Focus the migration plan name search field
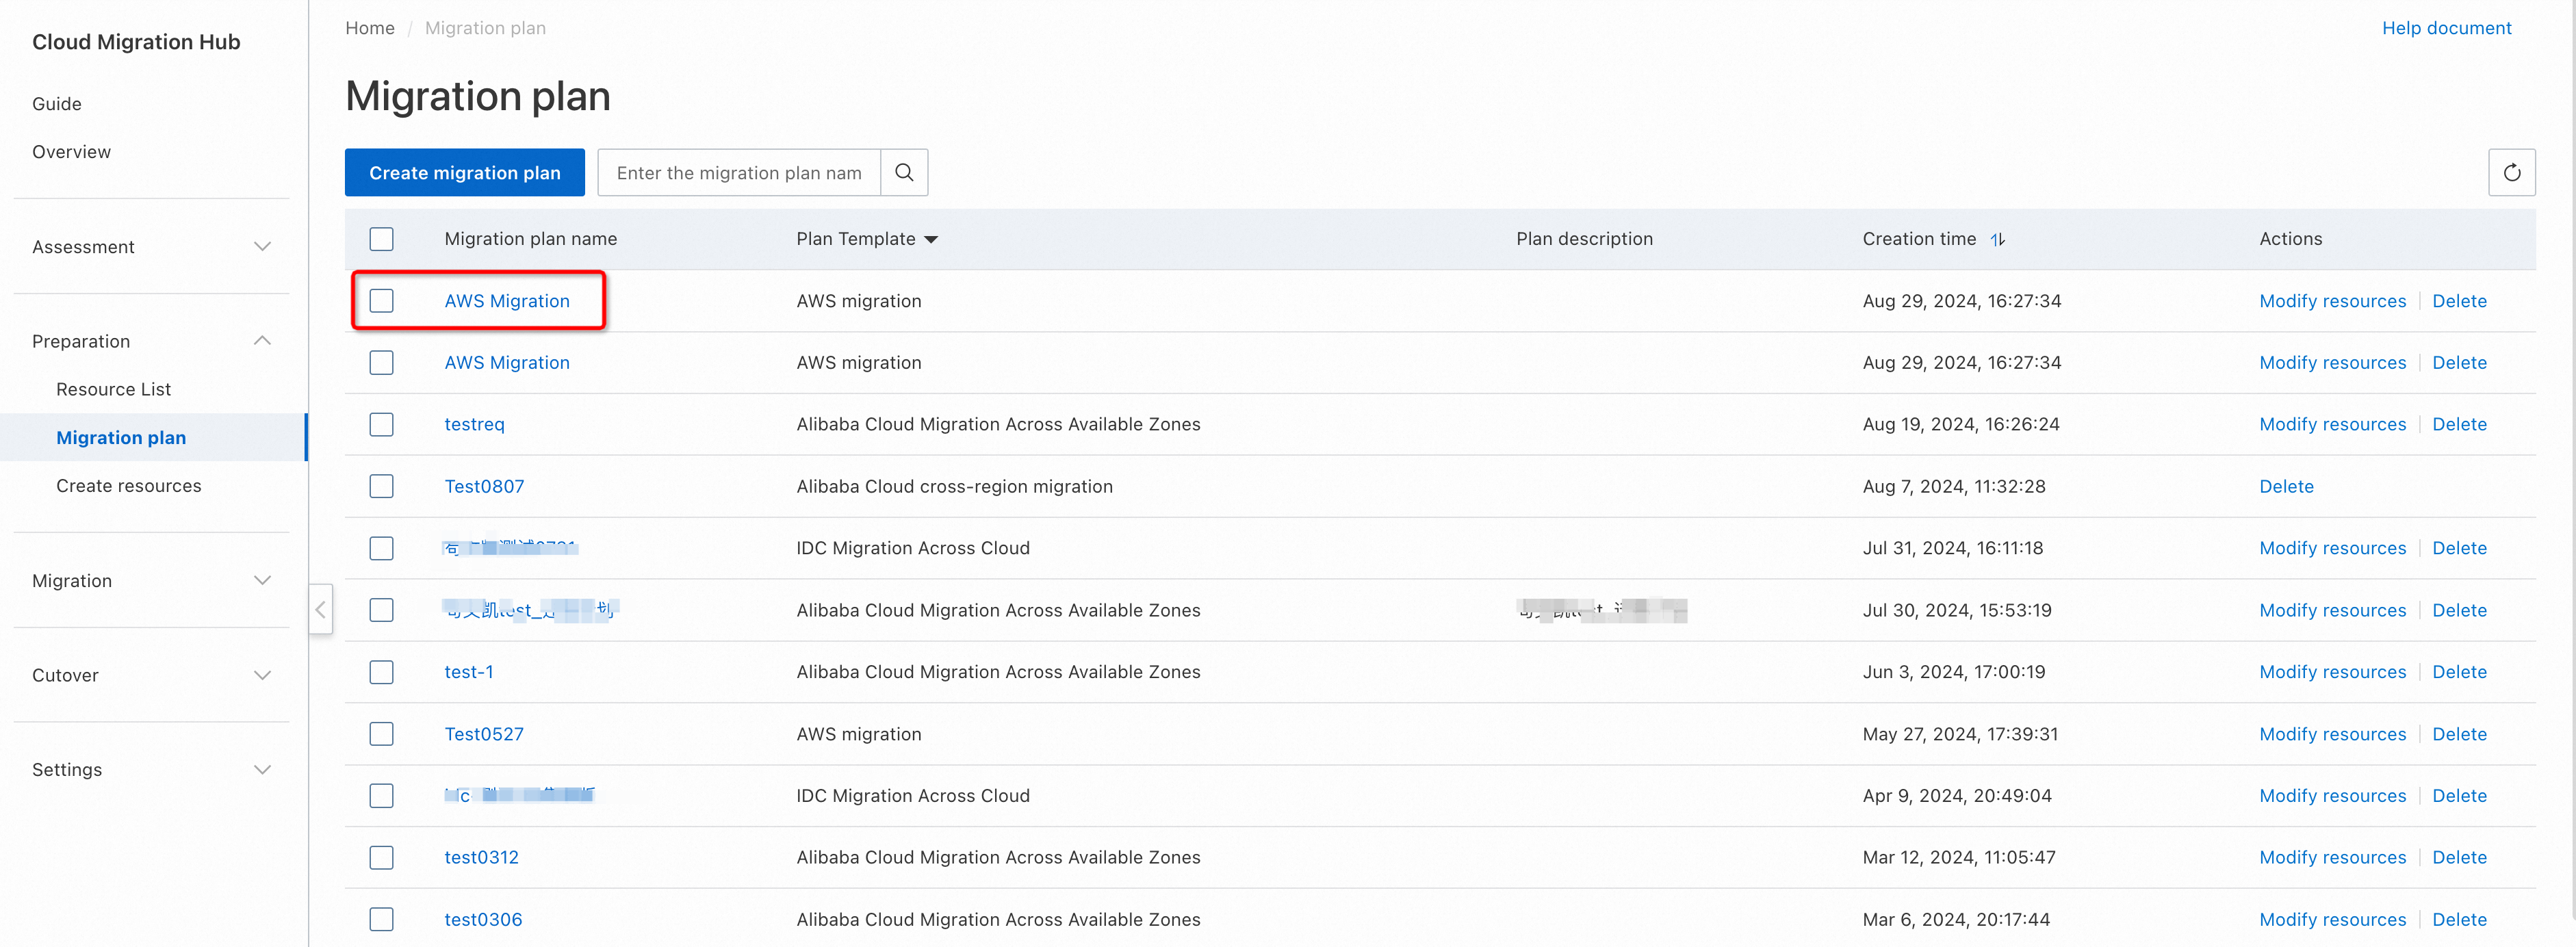This screenshot has height=947, width=2576. click(x=738, y=172)
